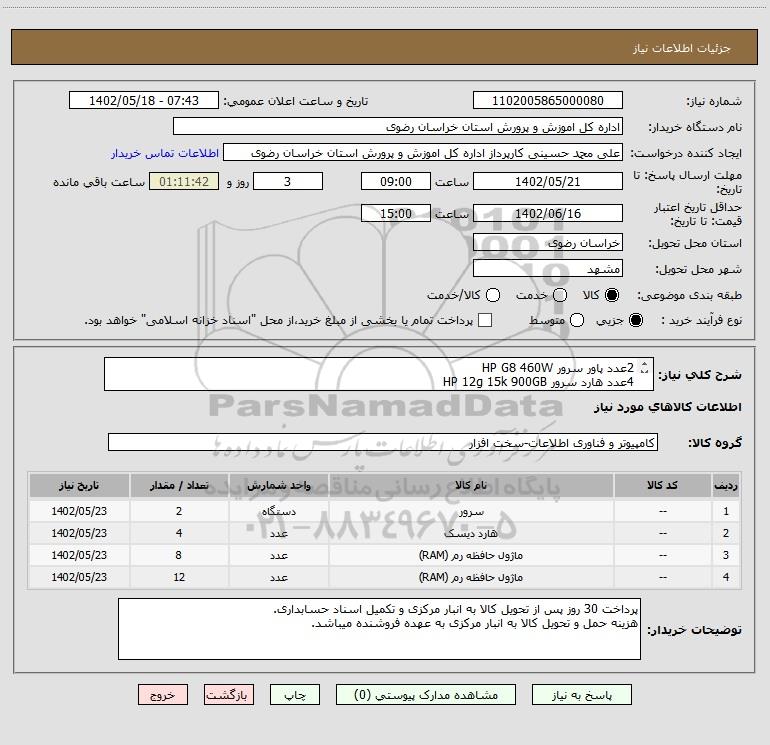Viewport: 770px width, 745px height.
Task: Select the 'هارد دیسک' item name cell
Action: coord(471,533)
